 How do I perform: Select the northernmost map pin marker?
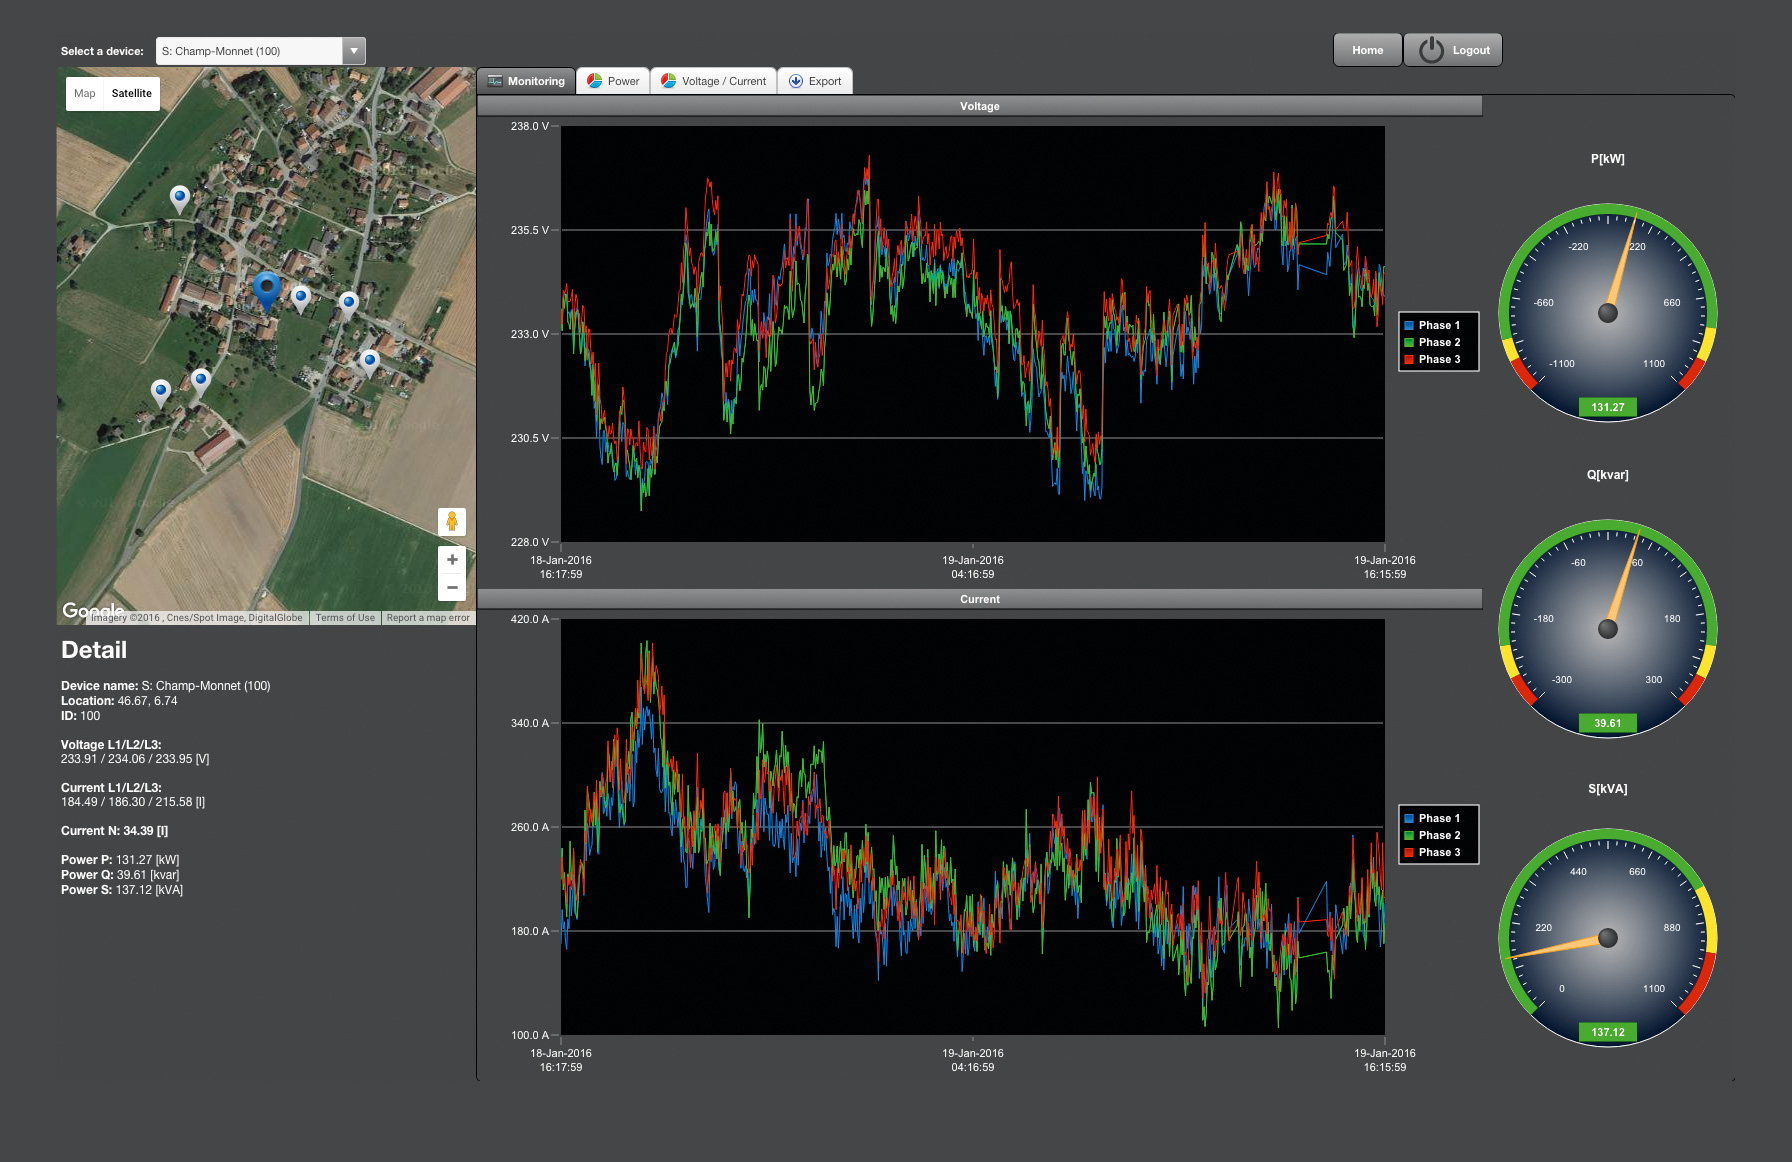coord(180,197)
